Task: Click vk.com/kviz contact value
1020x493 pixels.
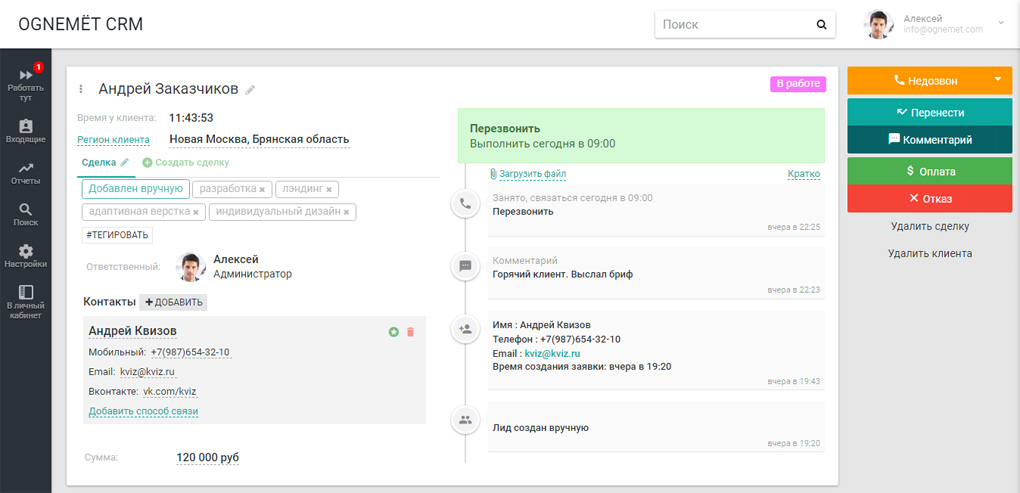Action: (170, 392)
